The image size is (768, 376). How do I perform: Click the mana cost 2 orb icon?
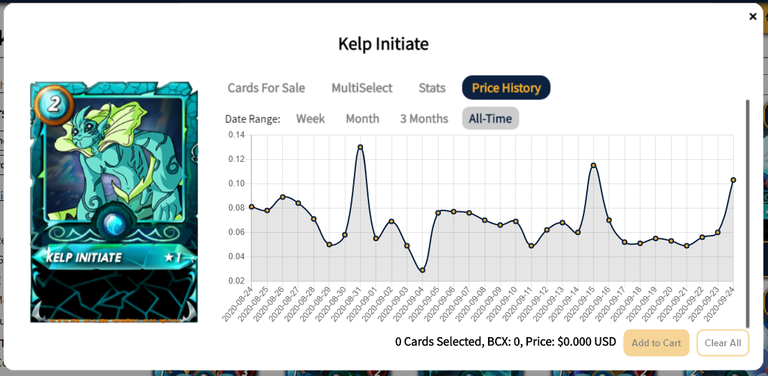[x=54, y=104]
